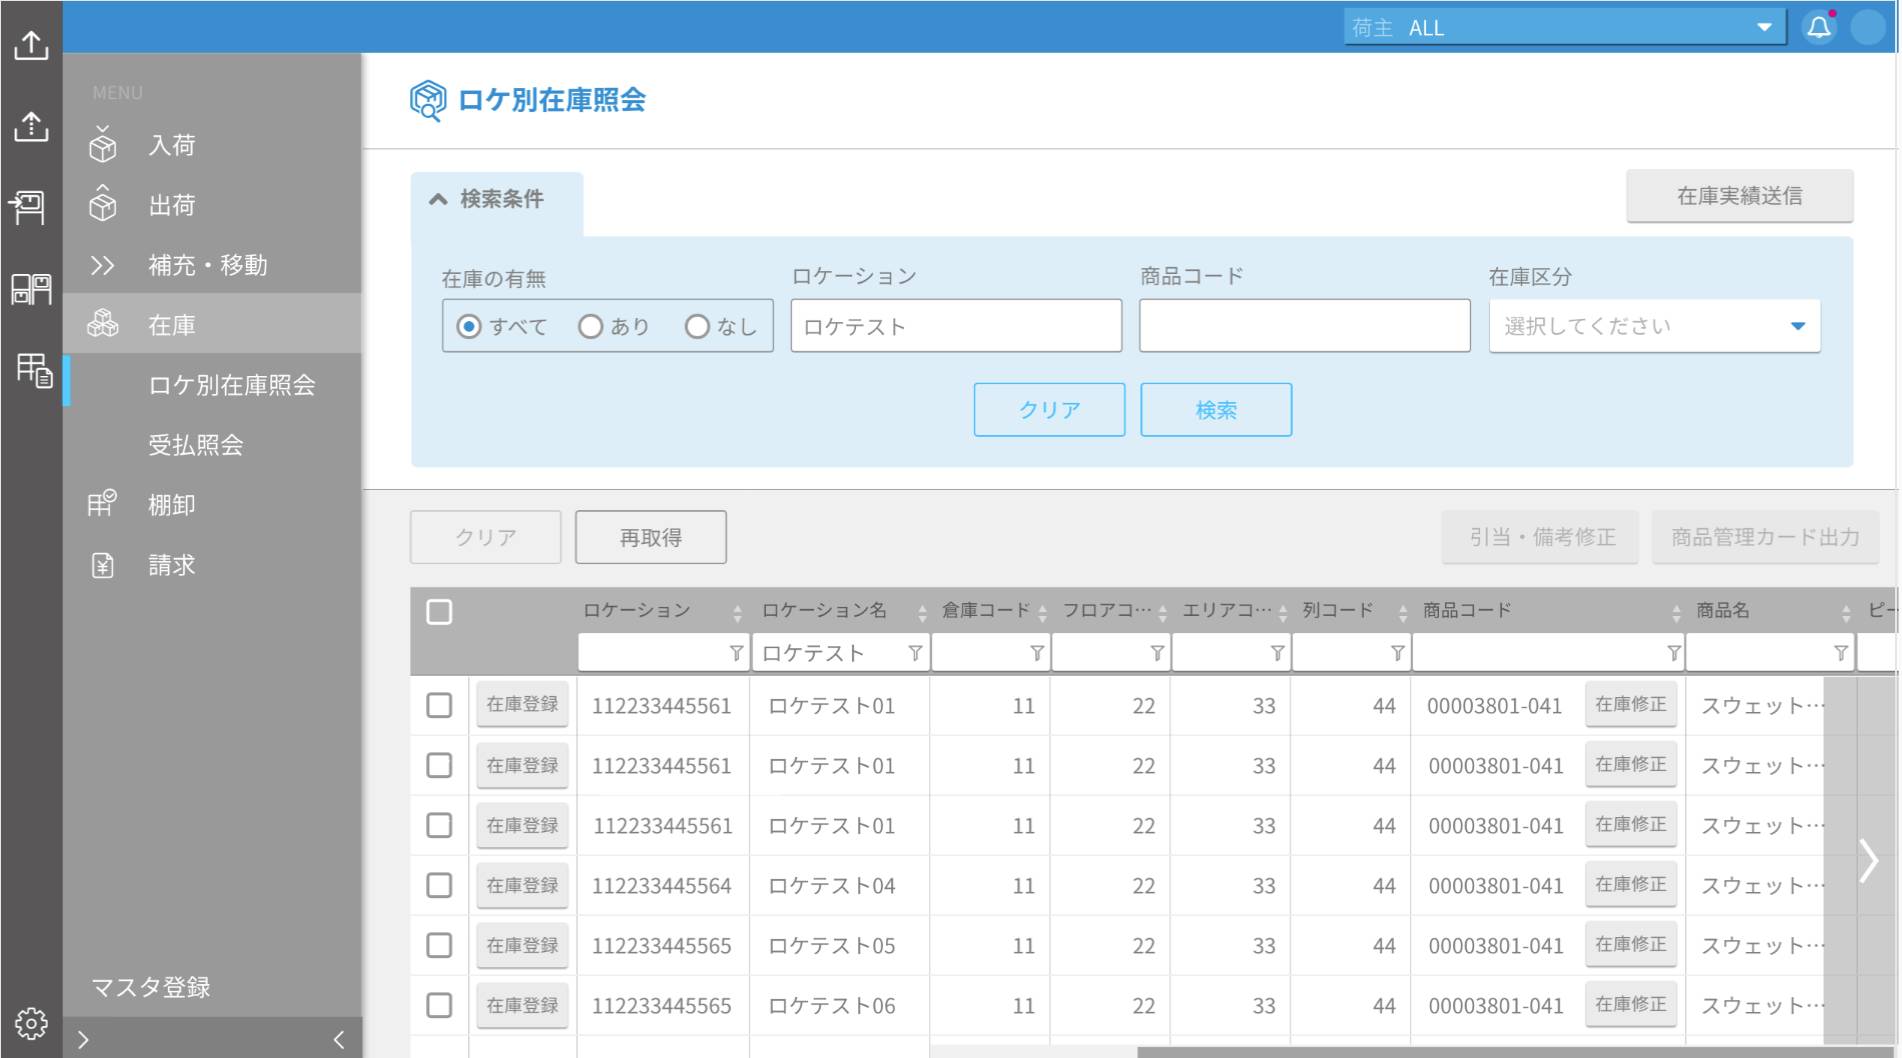
Task: Open マスタ登録 menu item
Action: coord(151,988)
